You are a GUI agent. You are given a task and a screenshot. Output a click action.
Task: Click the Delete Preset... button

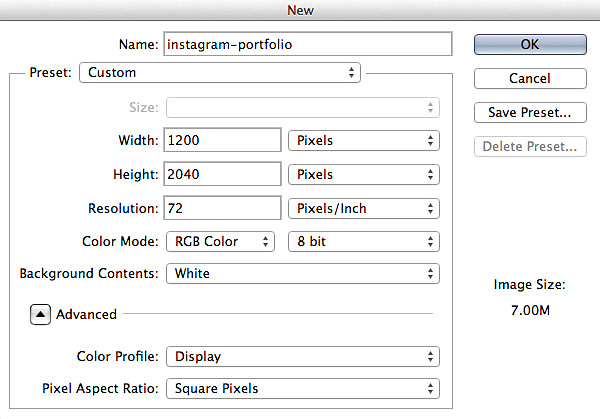529,147
